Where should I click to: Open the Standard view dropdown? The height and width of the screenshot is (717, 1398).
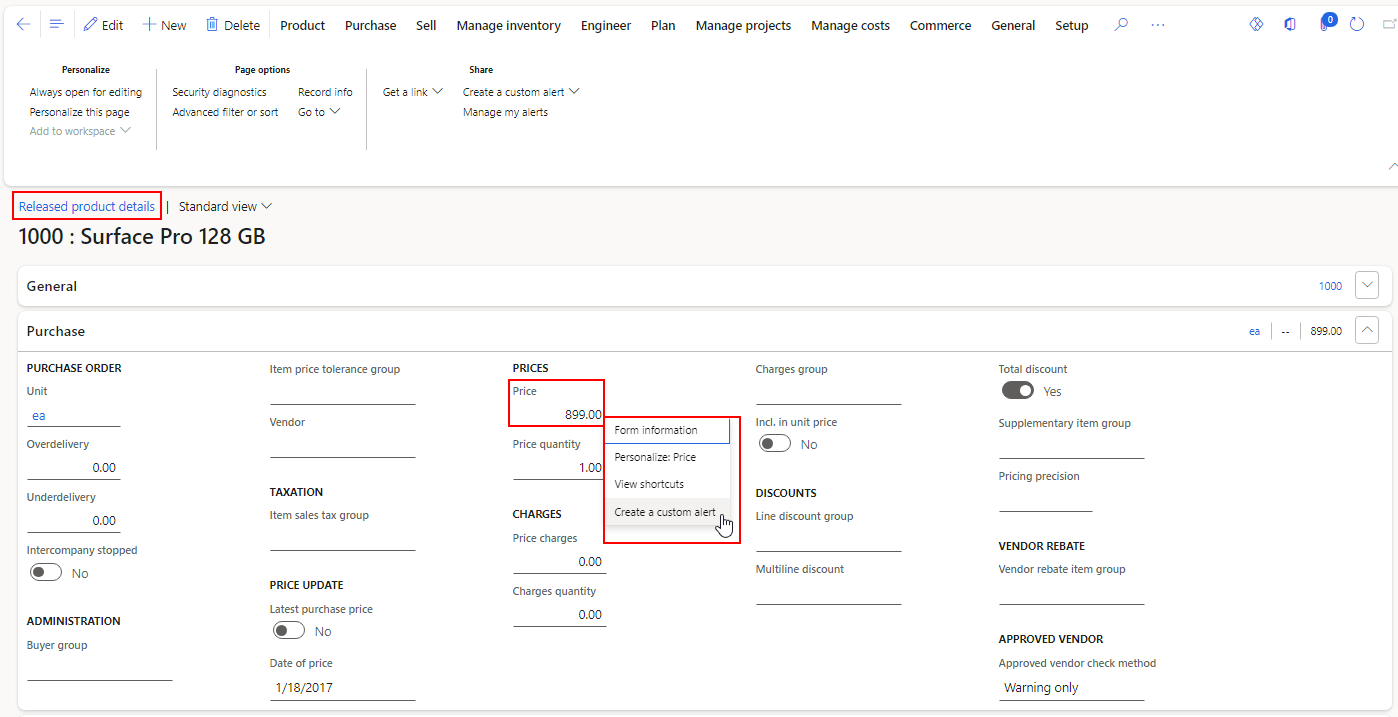pyautogui.click(x=225, y=206)
